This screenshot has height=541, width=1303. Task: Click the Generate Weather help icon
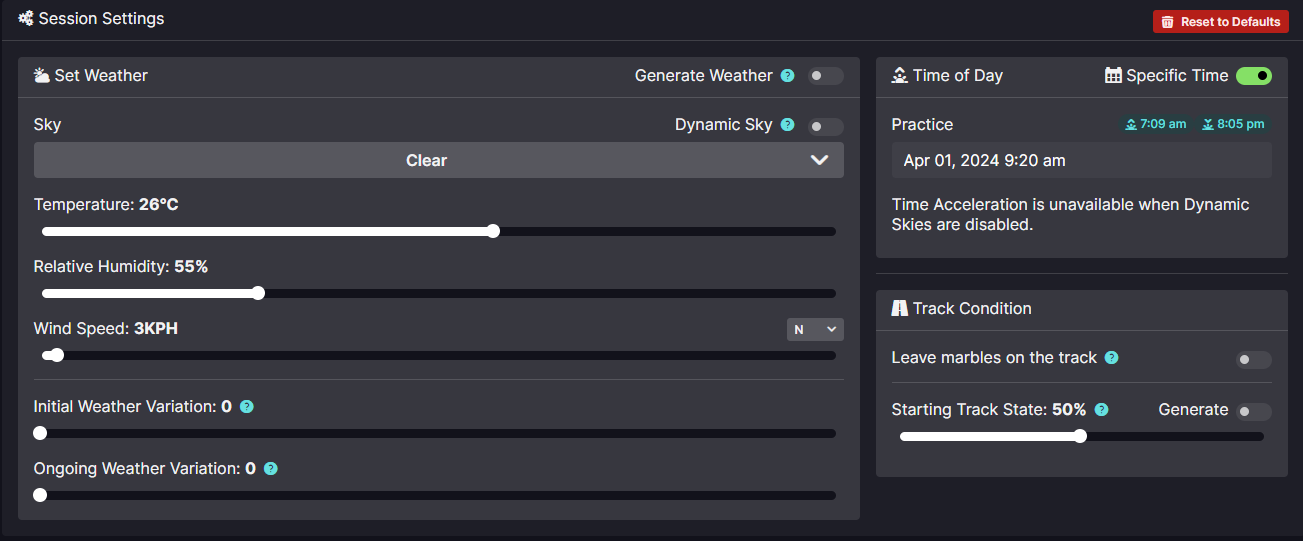787,75
